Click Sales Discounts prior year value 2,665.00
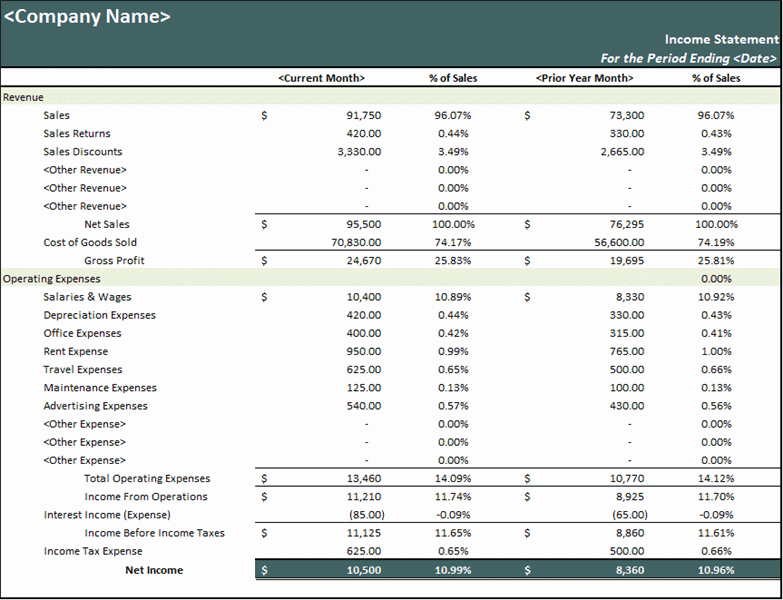The image size is (783, 600). pos(623,152)
